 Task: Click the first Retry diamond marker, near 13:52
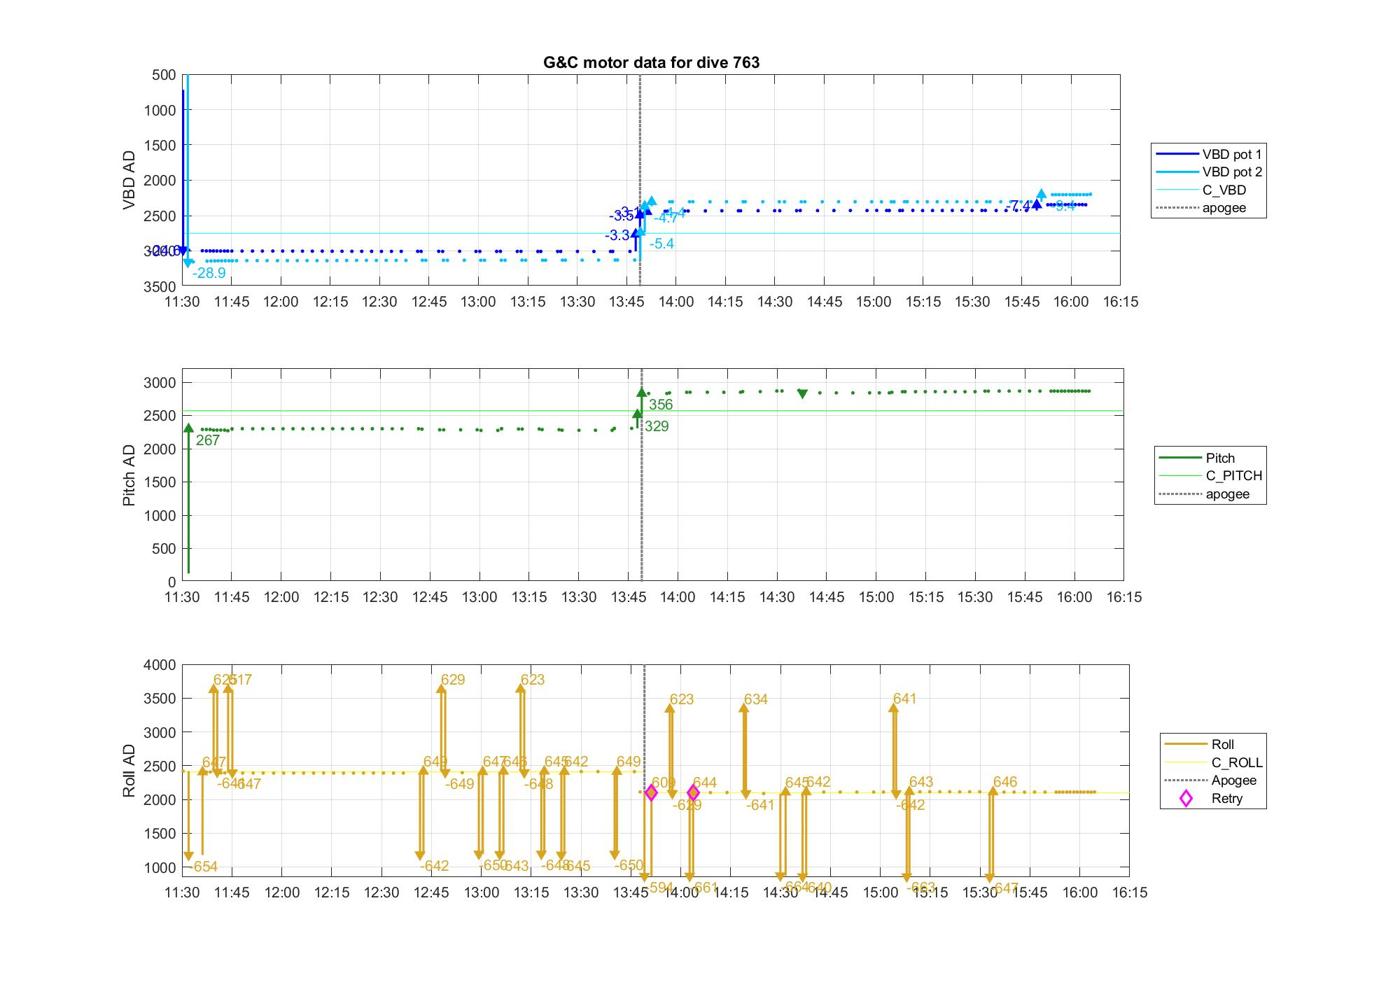(651, 793)
